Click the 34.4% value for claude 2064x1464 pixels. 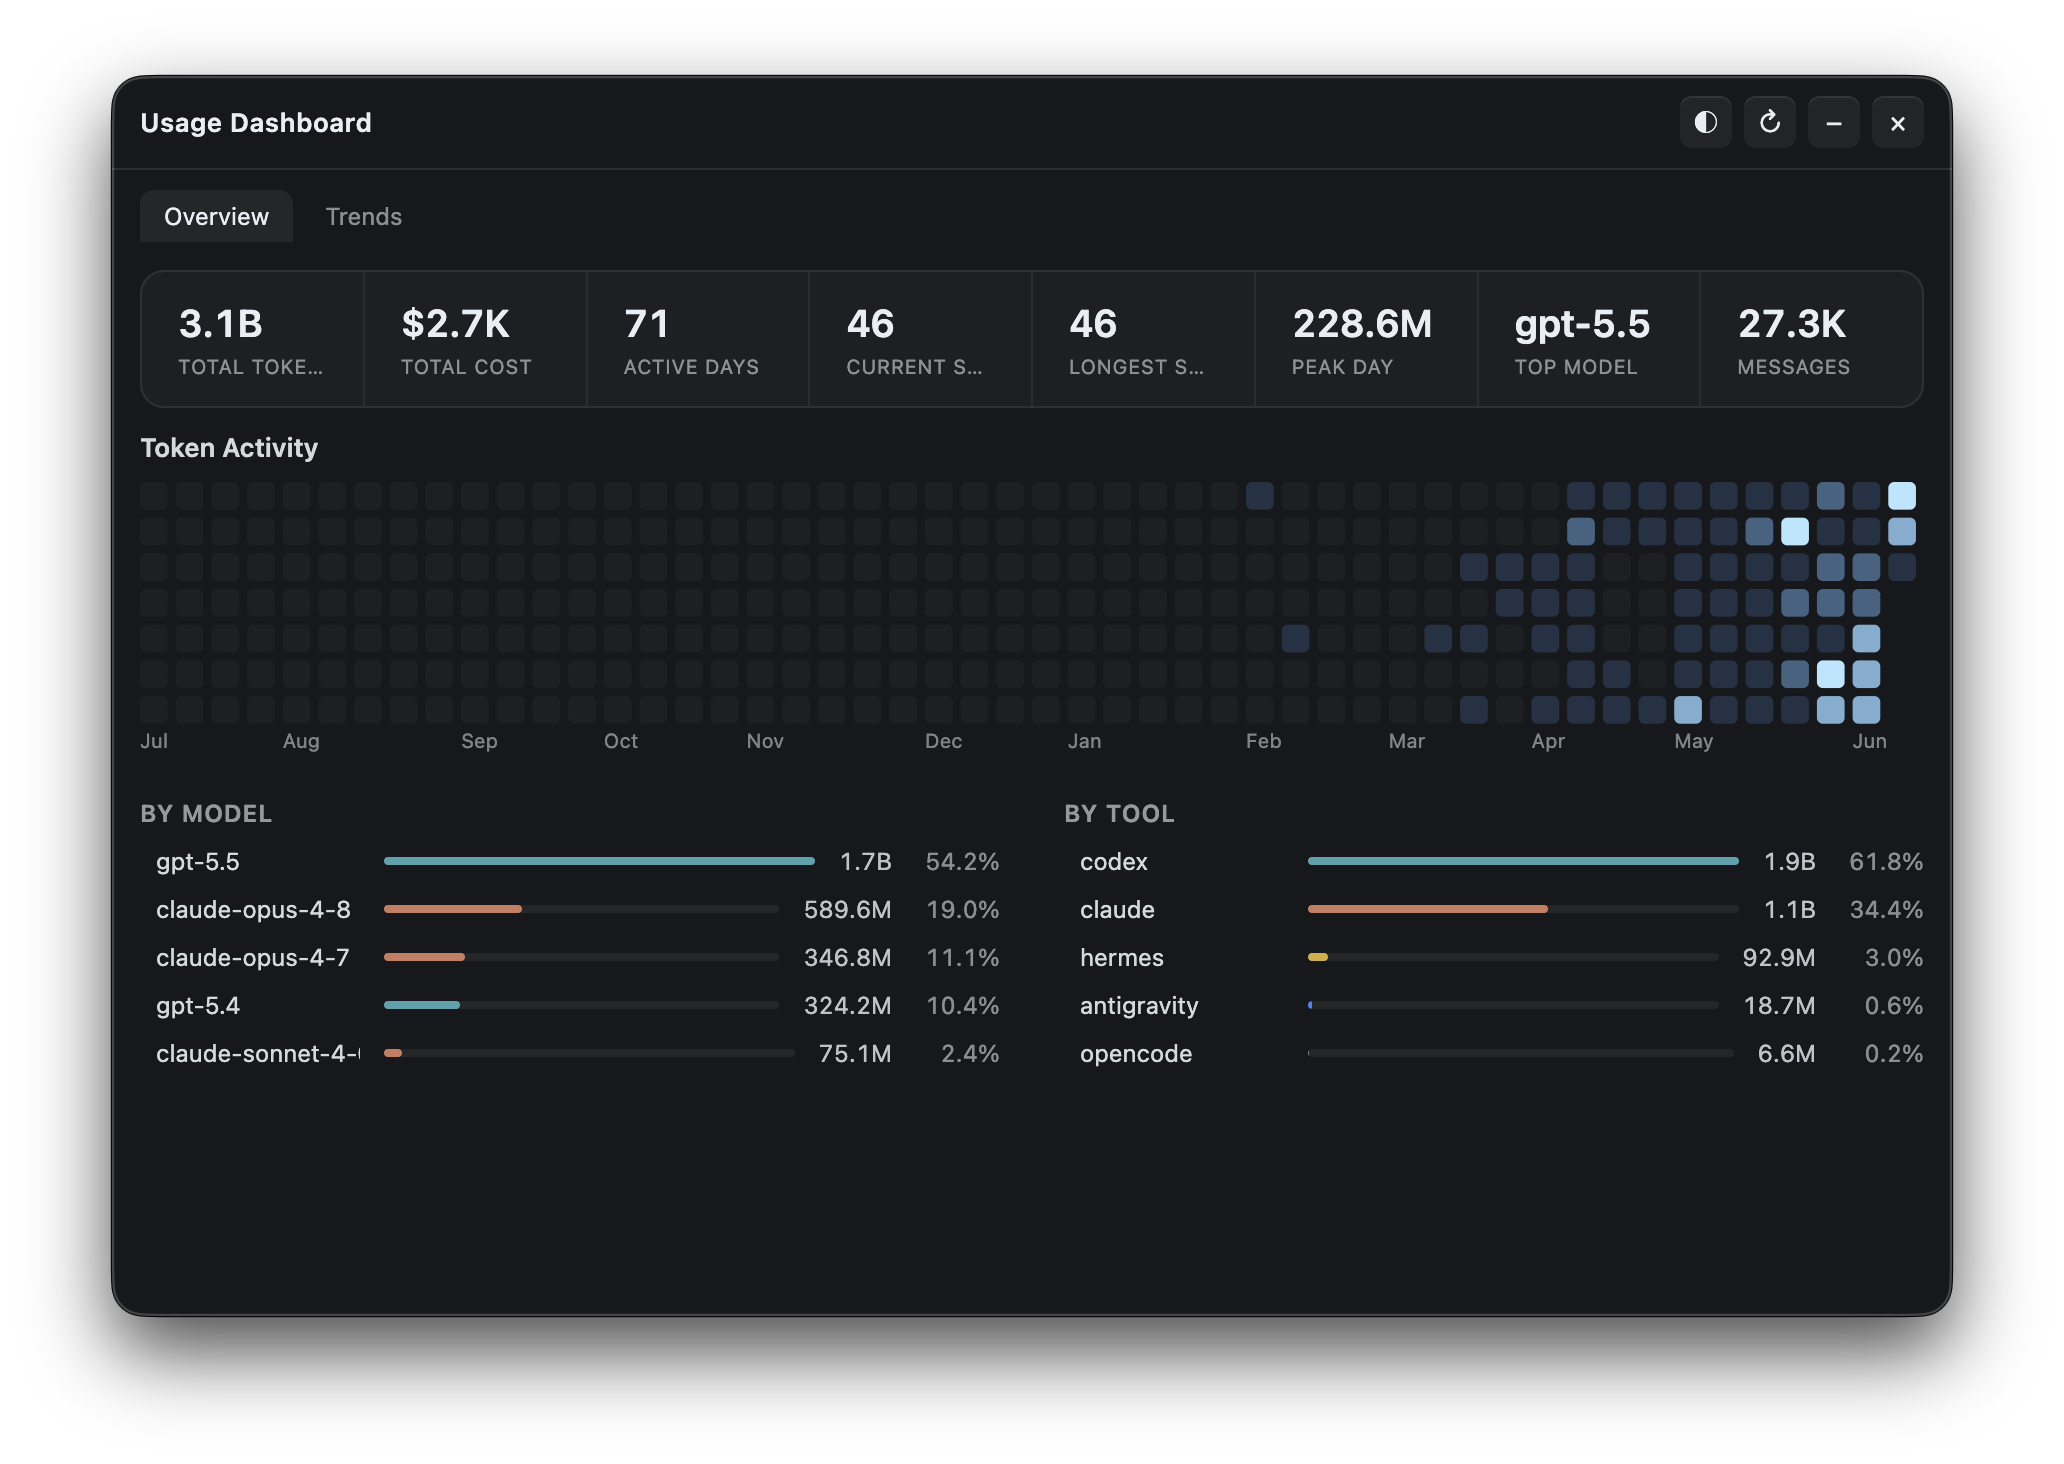click(1886, 909)
